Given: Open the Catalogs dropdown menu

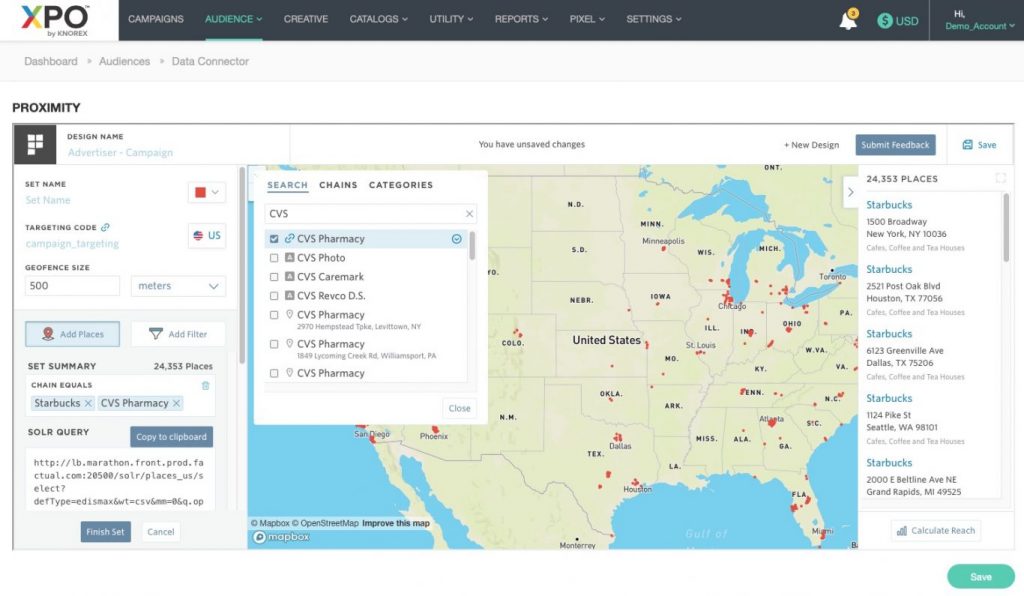Looking at the screenshot, I should pyautogui.click(x=378, y=20).
